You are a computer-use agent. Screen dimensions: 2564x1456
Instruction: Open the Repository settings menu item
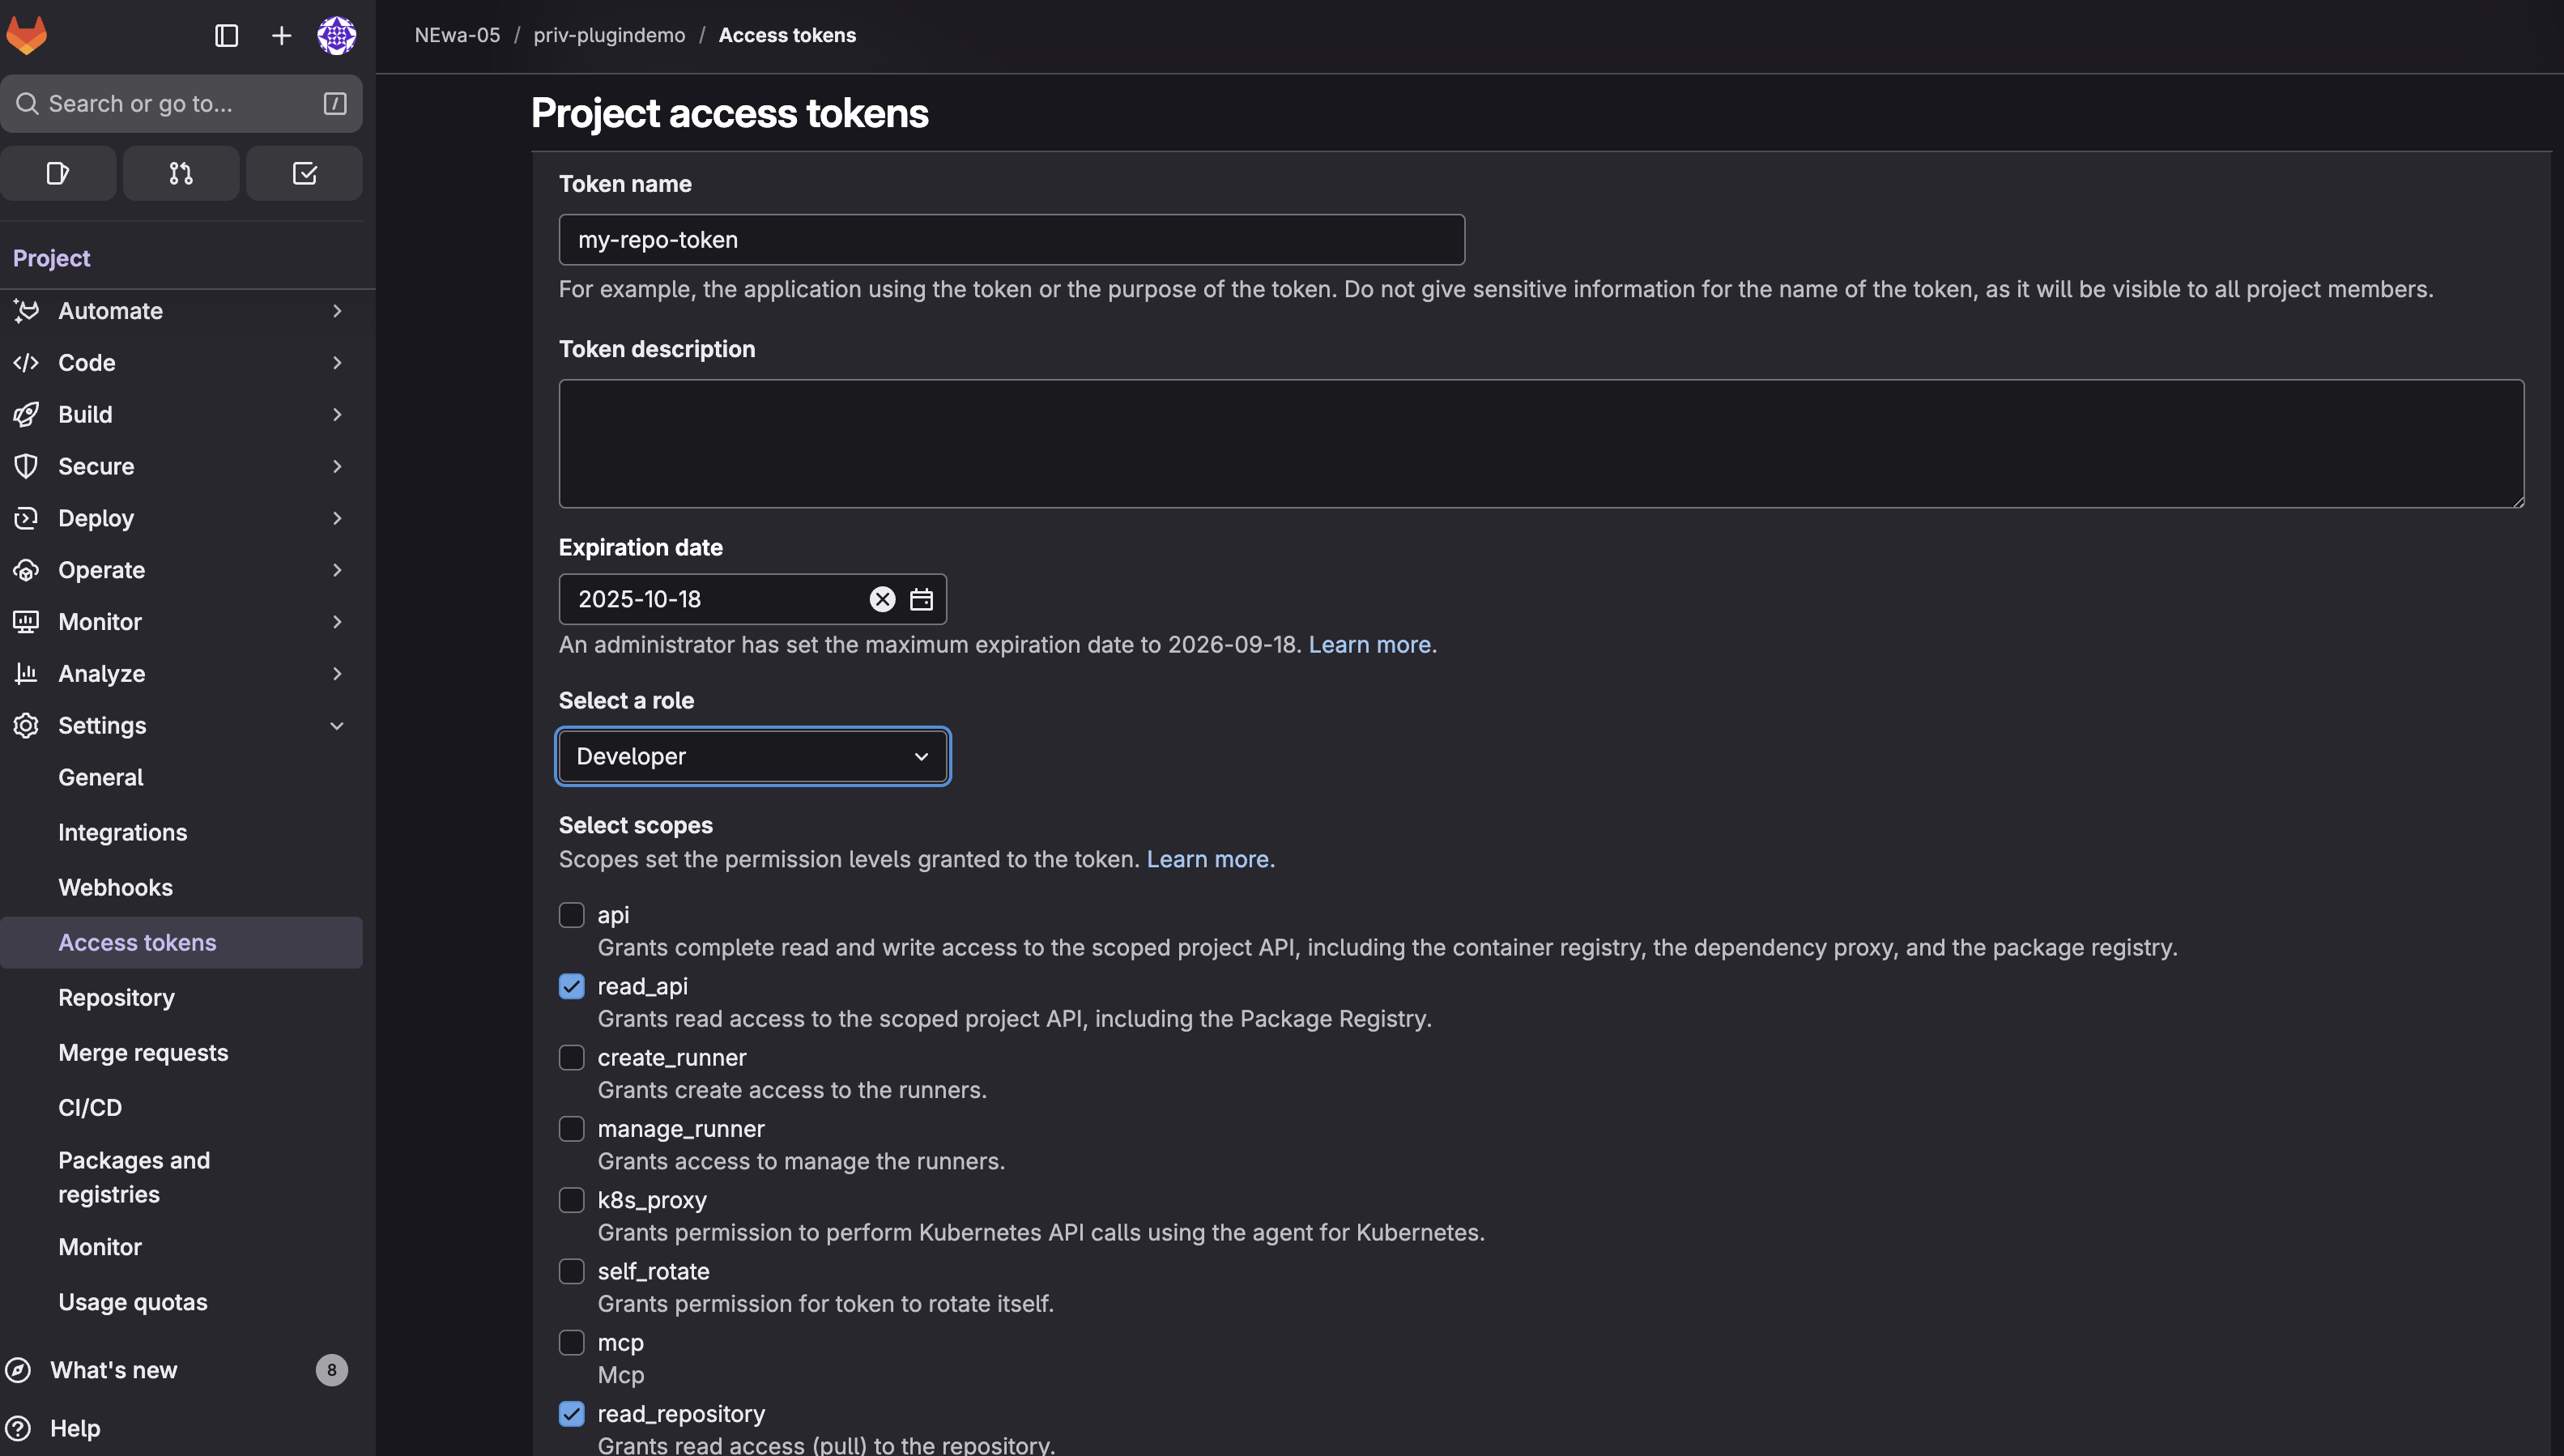116,997
